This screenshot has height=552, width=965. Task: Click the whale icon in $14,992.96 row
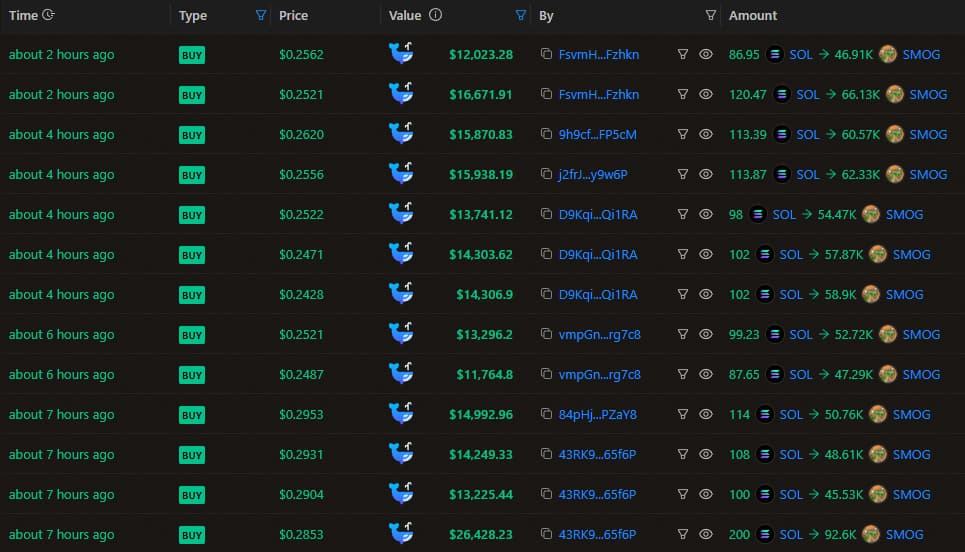point(401,413)
